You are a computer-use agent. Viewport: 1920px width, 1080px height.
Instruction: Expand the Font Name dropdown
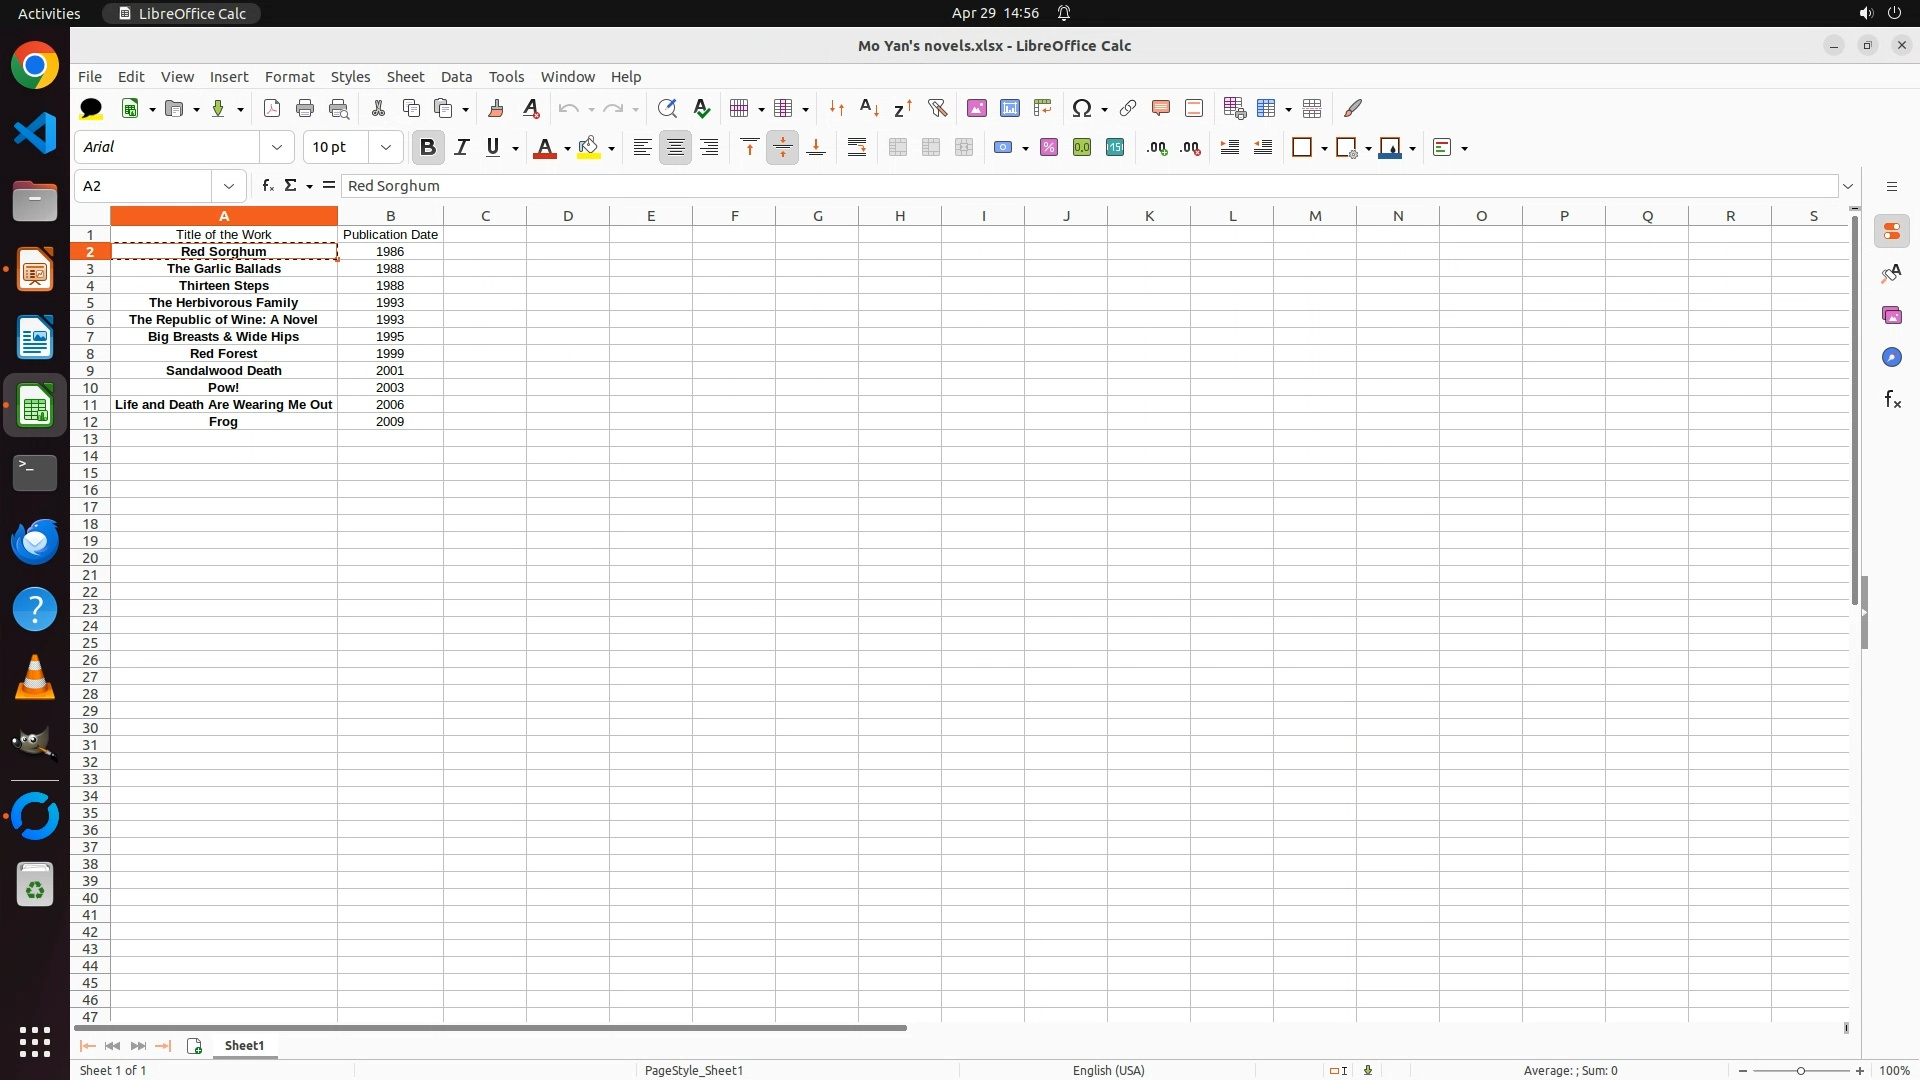(277, 148)
